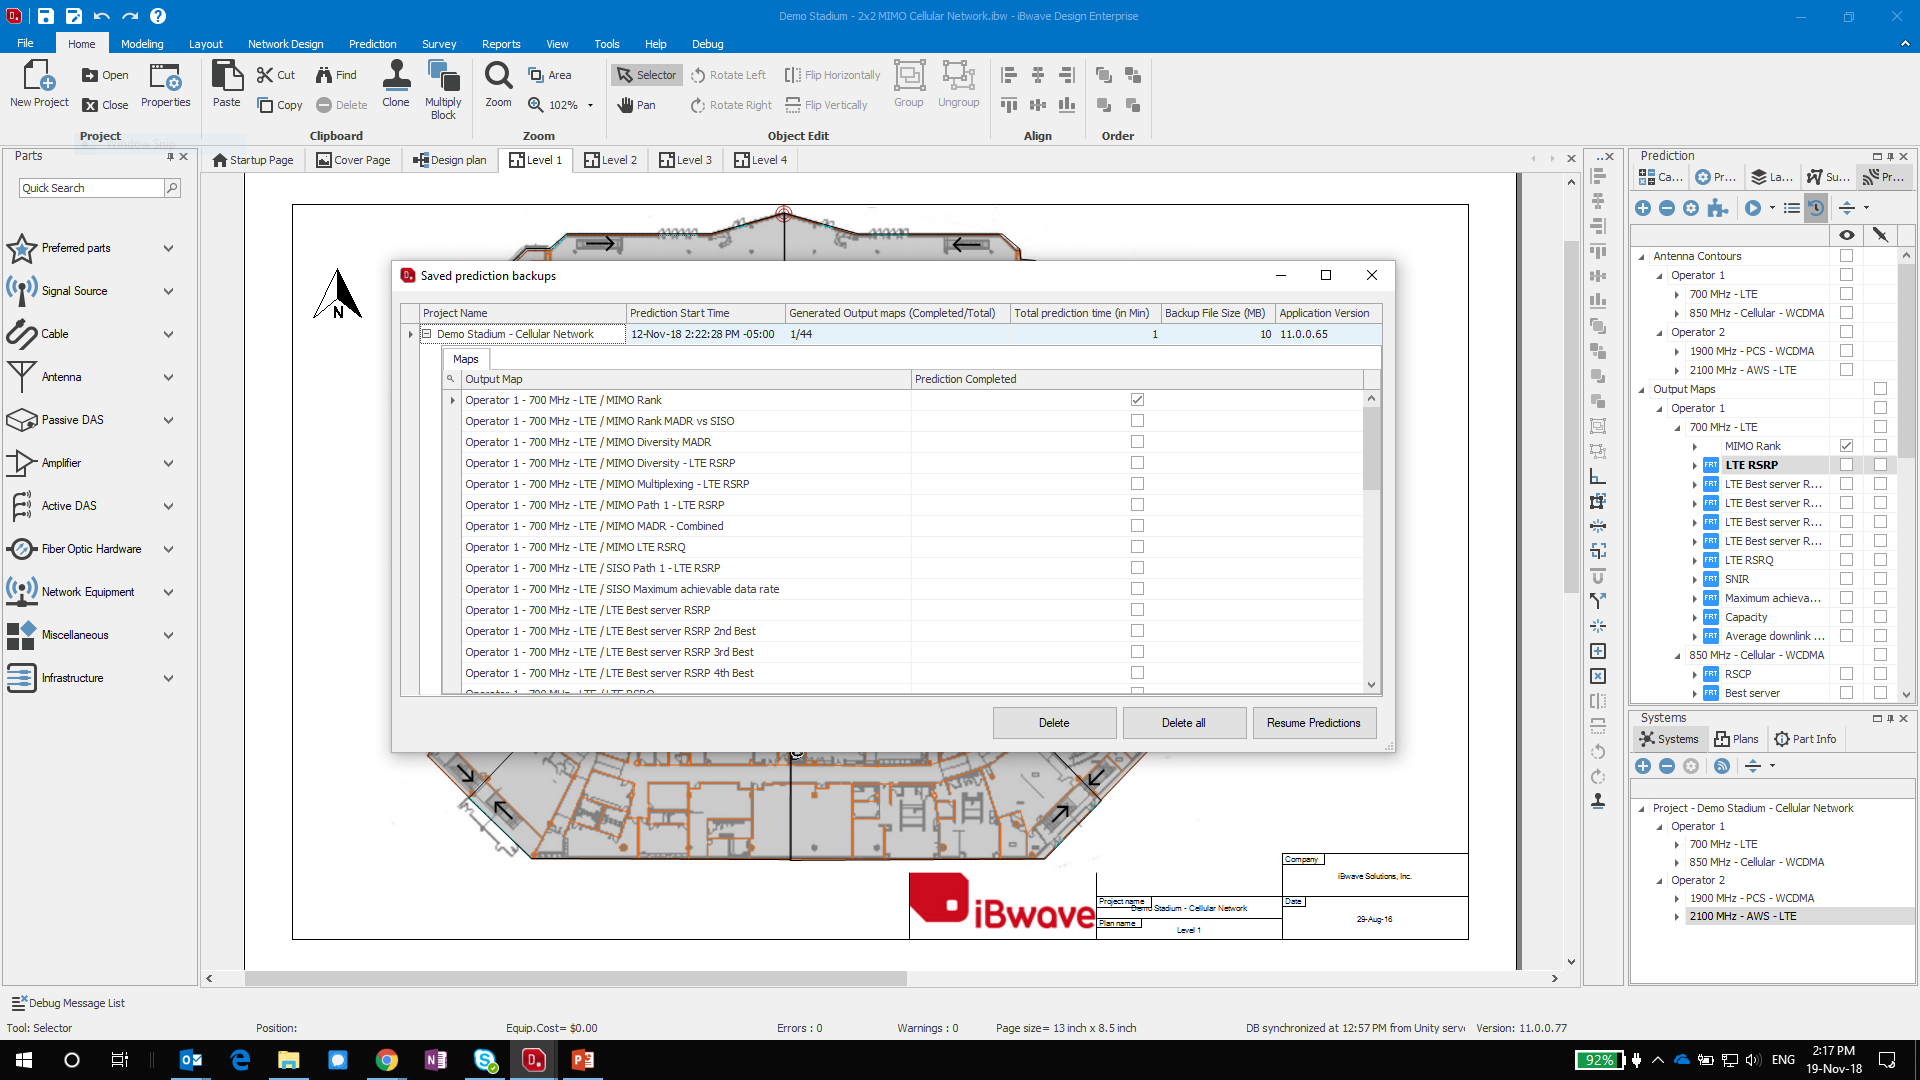This screenshot has width=1920, height=1080.
Task: Open the Modeling ribbon tab
Action: pos(142,44)
